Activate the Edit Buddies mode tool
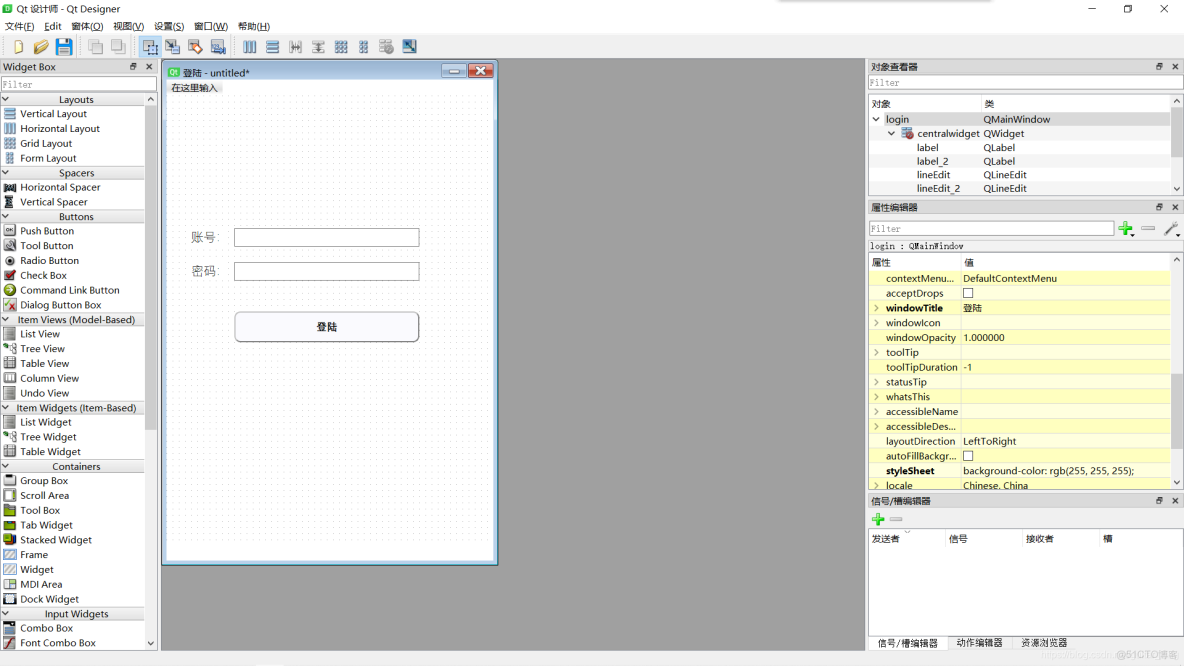Screen dimensions: 1184x666 pos(195,46)
